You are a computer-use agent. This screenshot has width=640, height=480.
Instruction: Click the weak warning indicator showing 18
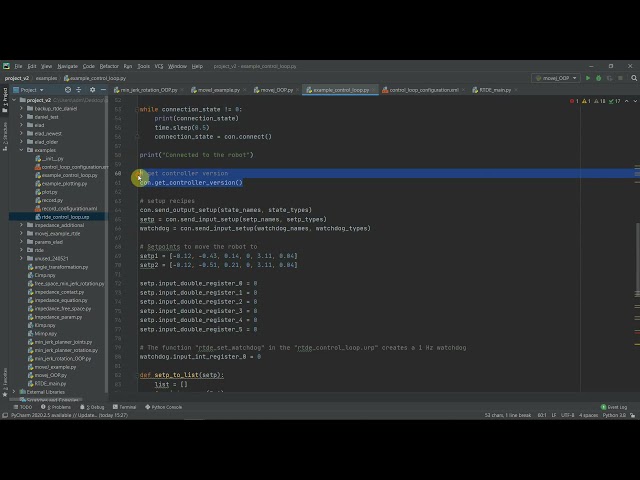click(600, 101)
